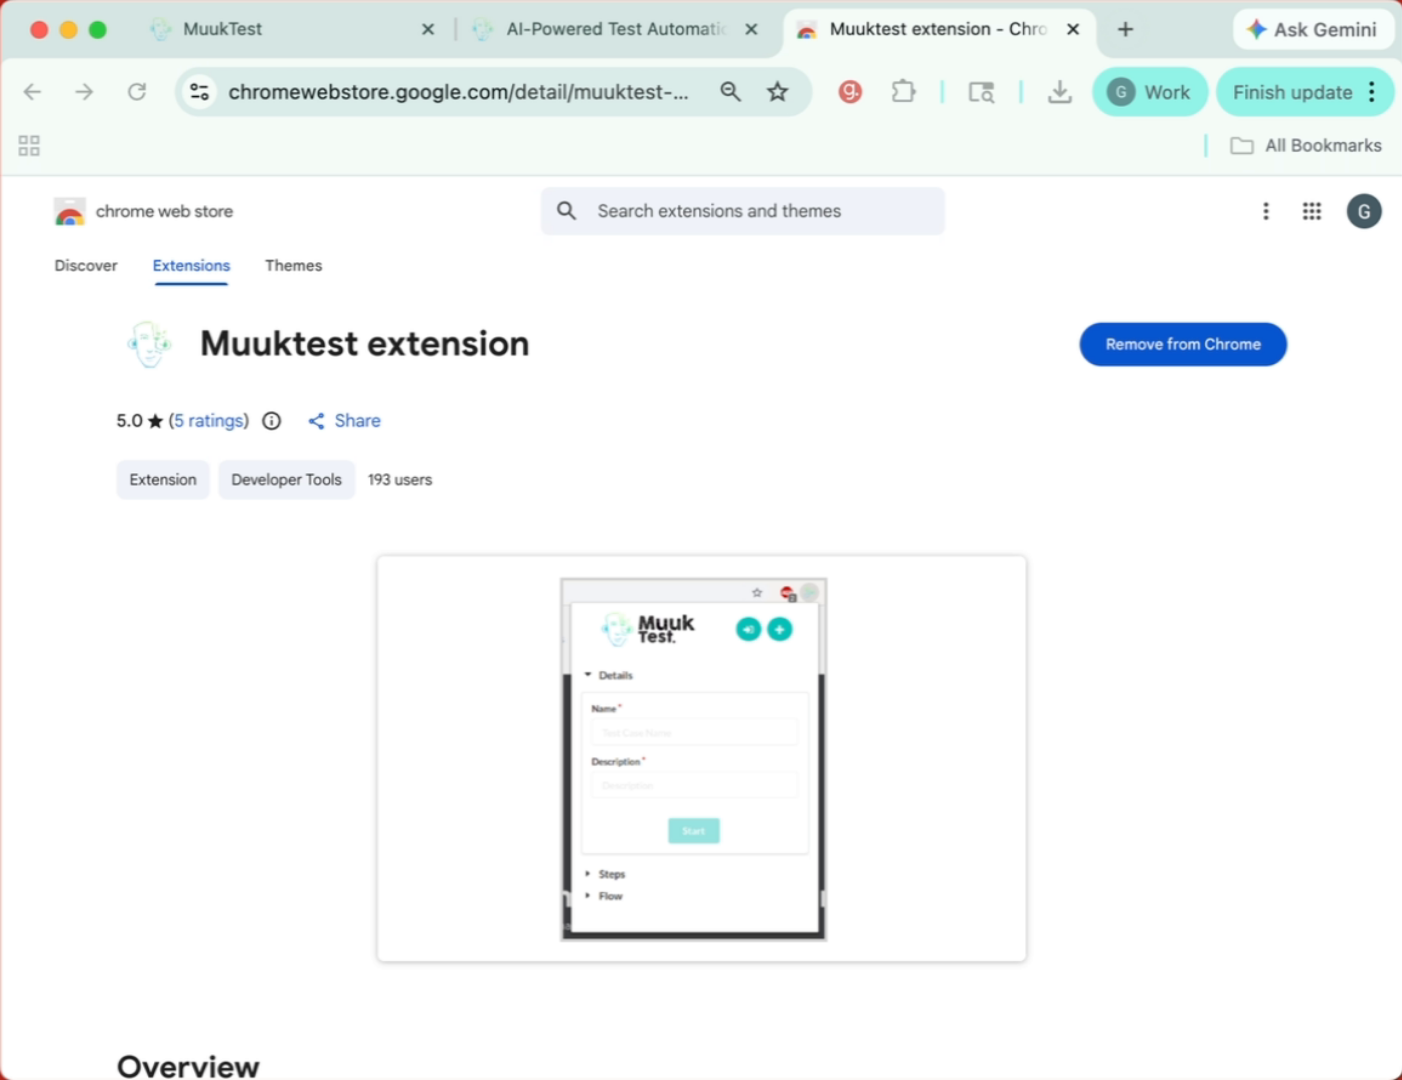This screenshot has width=1402, height=1080.
Task: Reload the current page
Action: pos(137,92)
